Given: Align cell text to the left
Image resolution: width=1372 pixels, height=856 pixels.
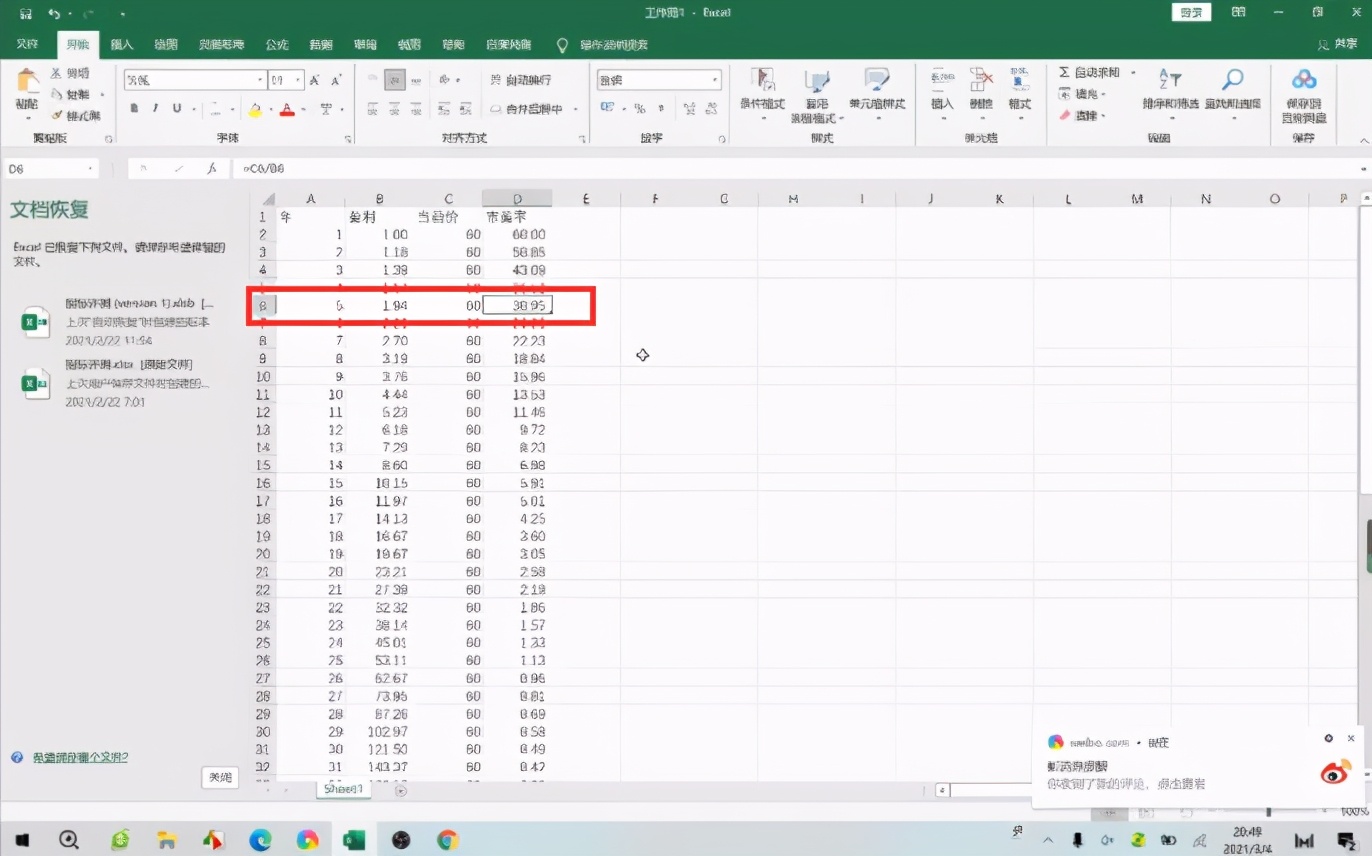Looking at the screenshot, I should [373, 108].
